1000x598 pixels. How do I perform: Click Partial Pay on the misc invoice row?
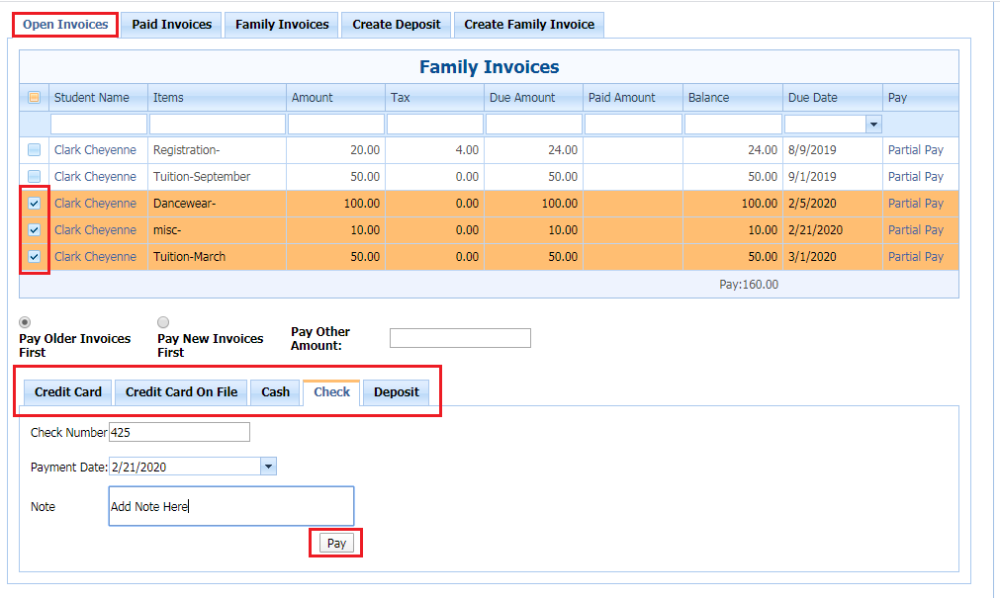[917, 230]
